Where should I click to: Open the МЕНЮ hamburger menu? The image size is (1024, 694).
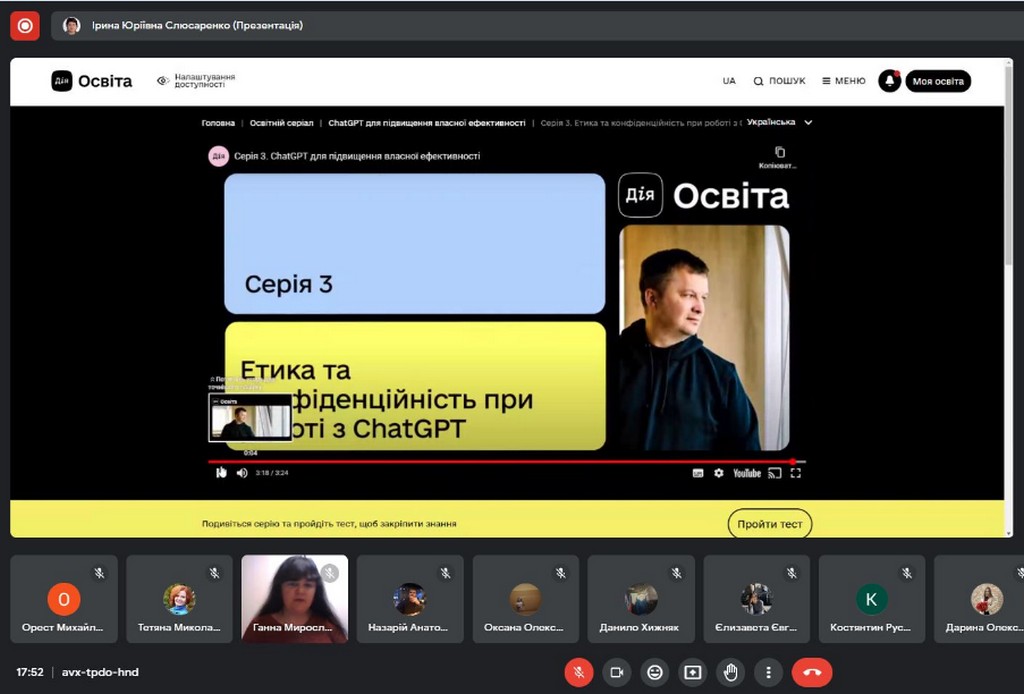click(843, 81)
